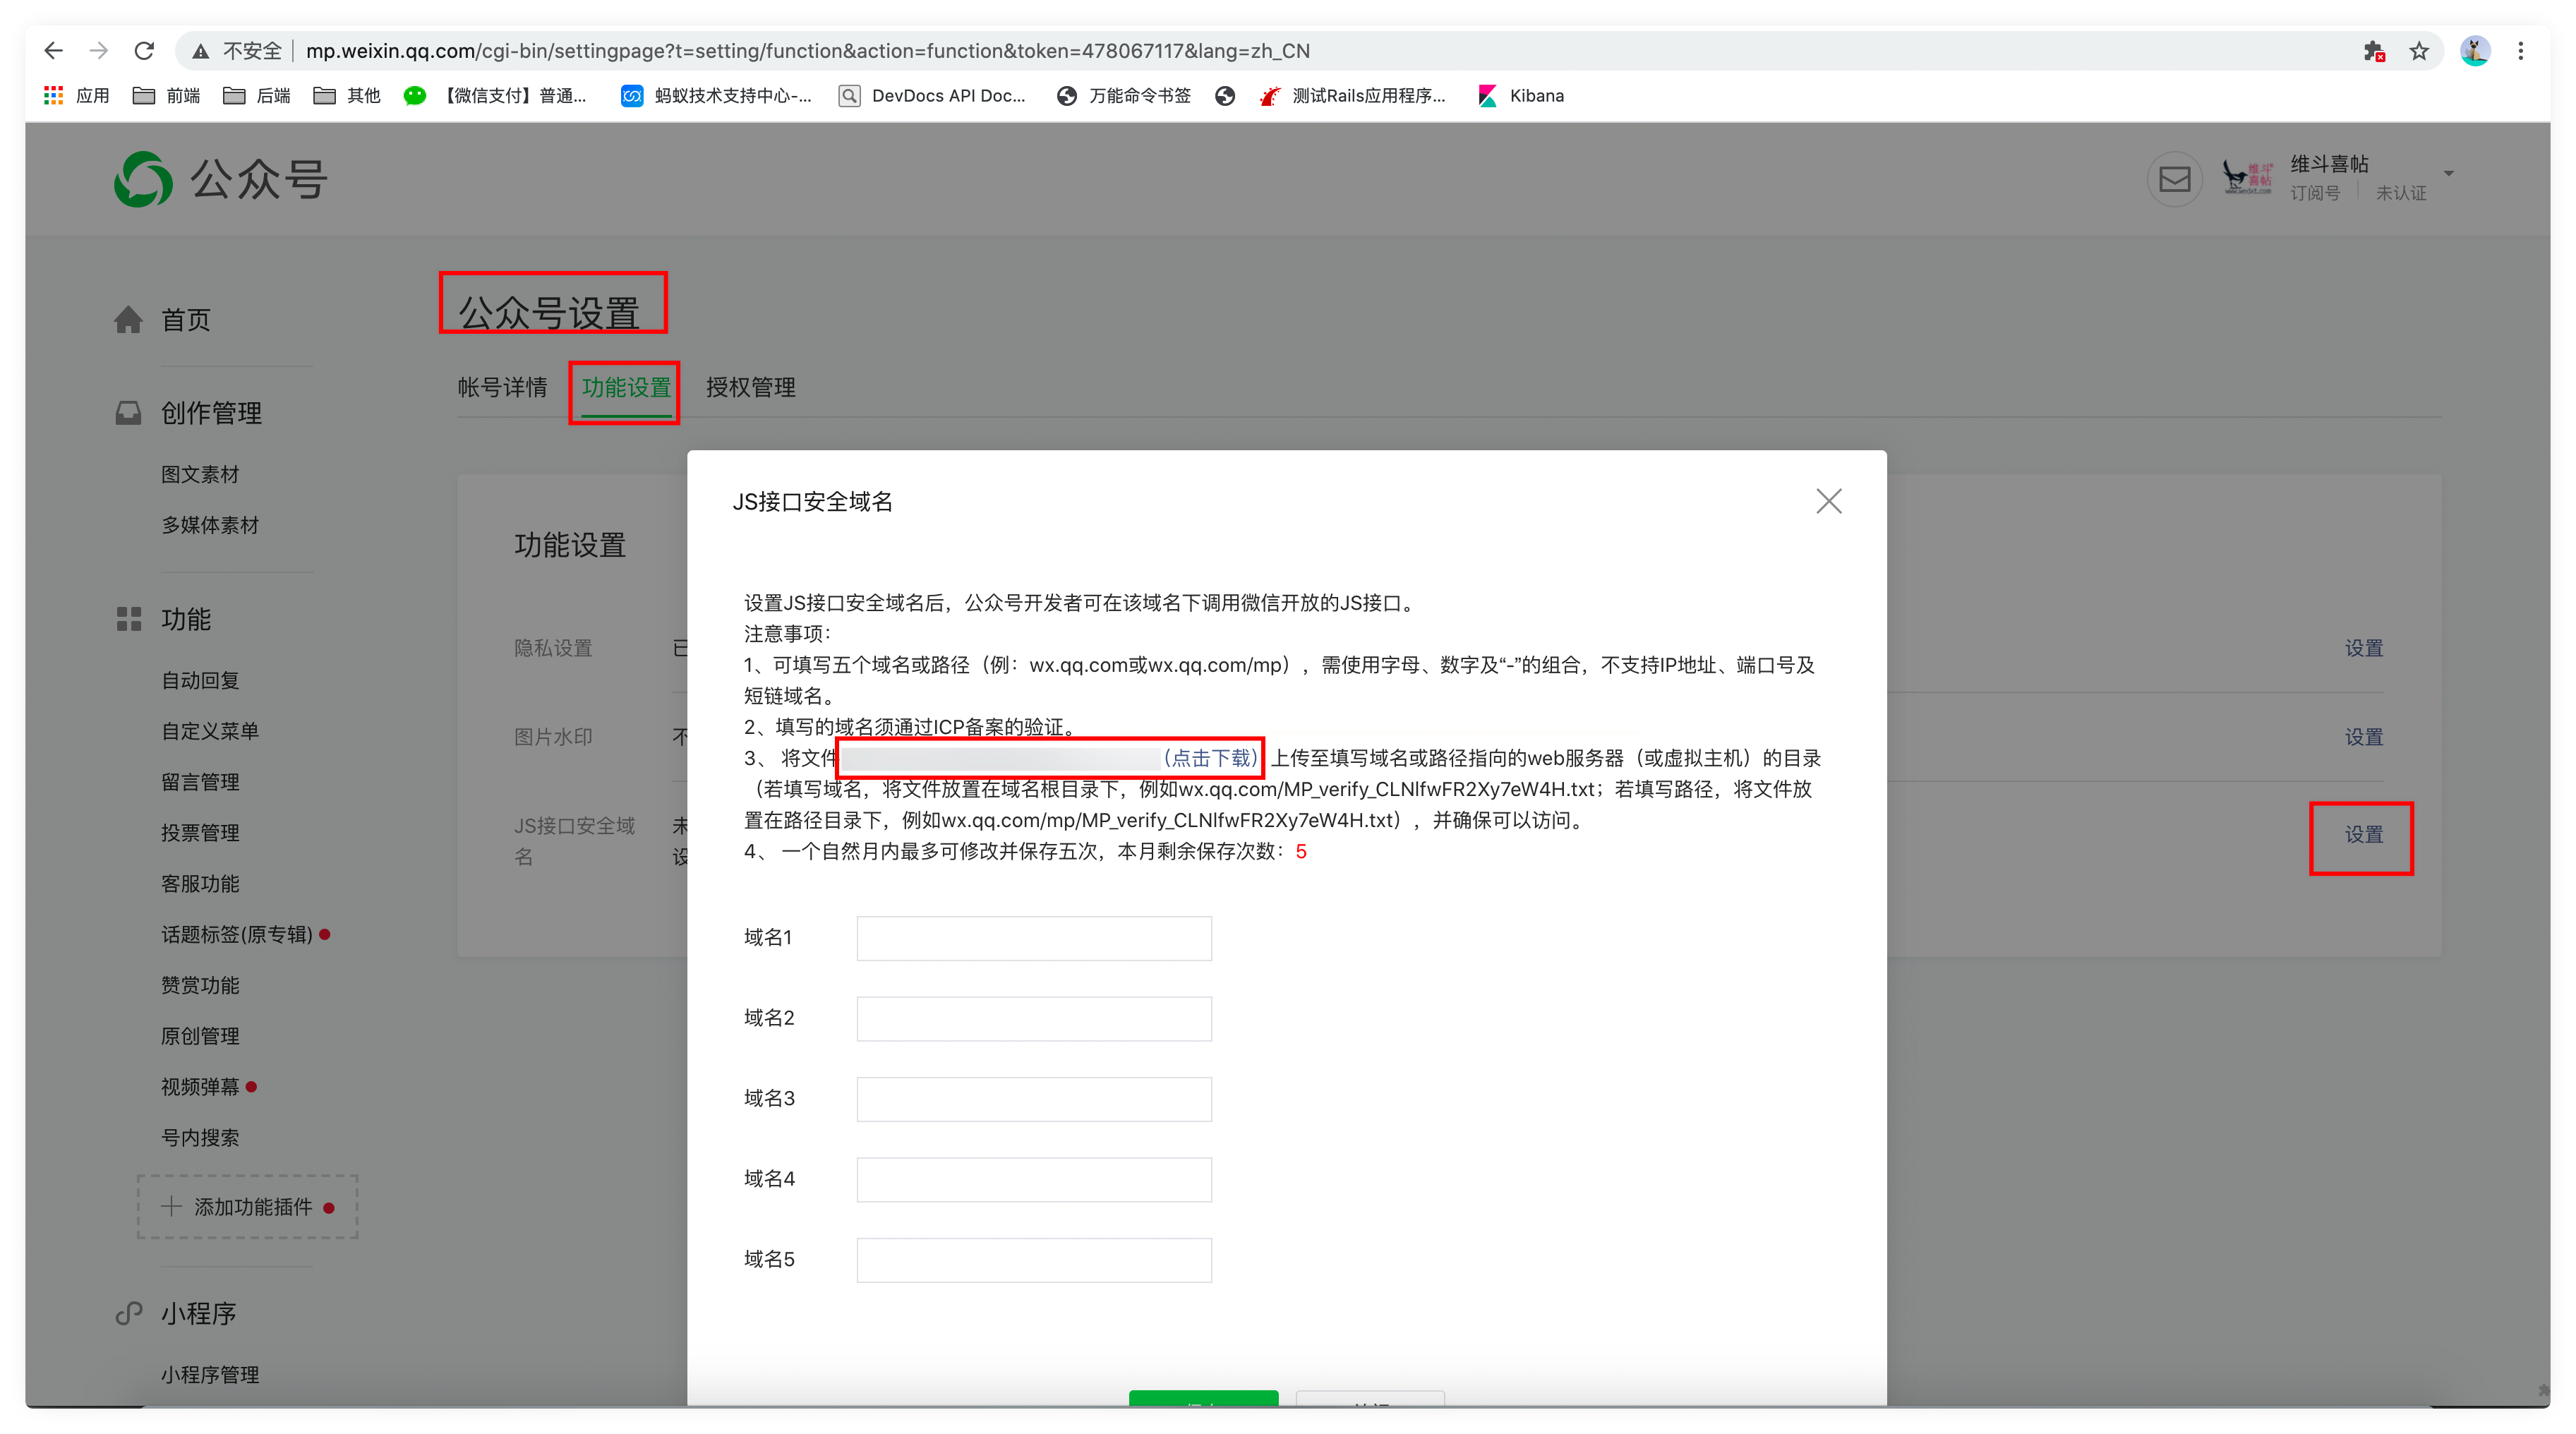Open the extensions puzzle icon

2373,51
